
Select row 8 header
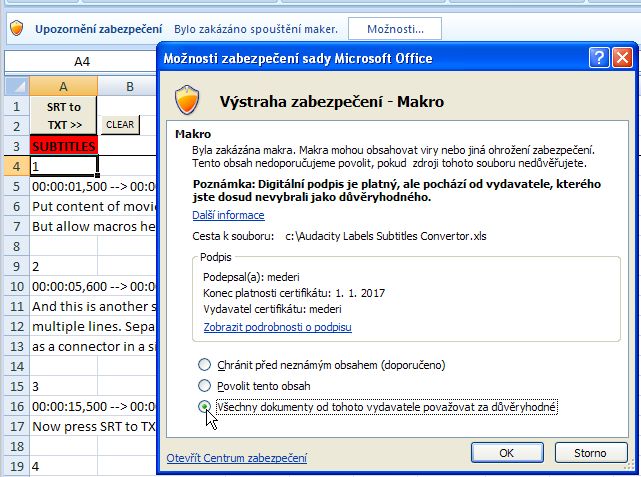pyautogui.click(x=17, y=246)
